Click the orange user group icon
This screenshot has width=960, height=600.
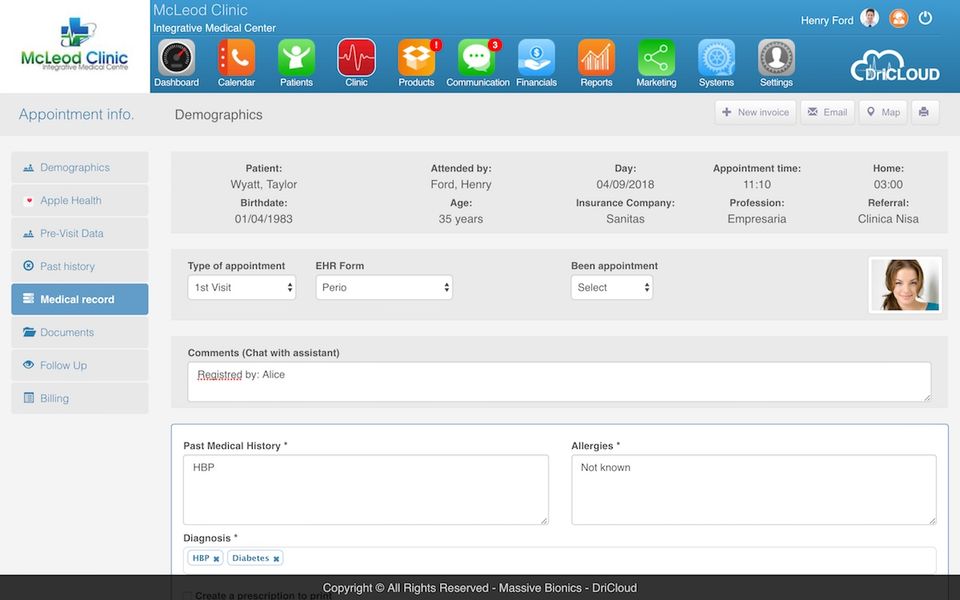coord(898,19)
